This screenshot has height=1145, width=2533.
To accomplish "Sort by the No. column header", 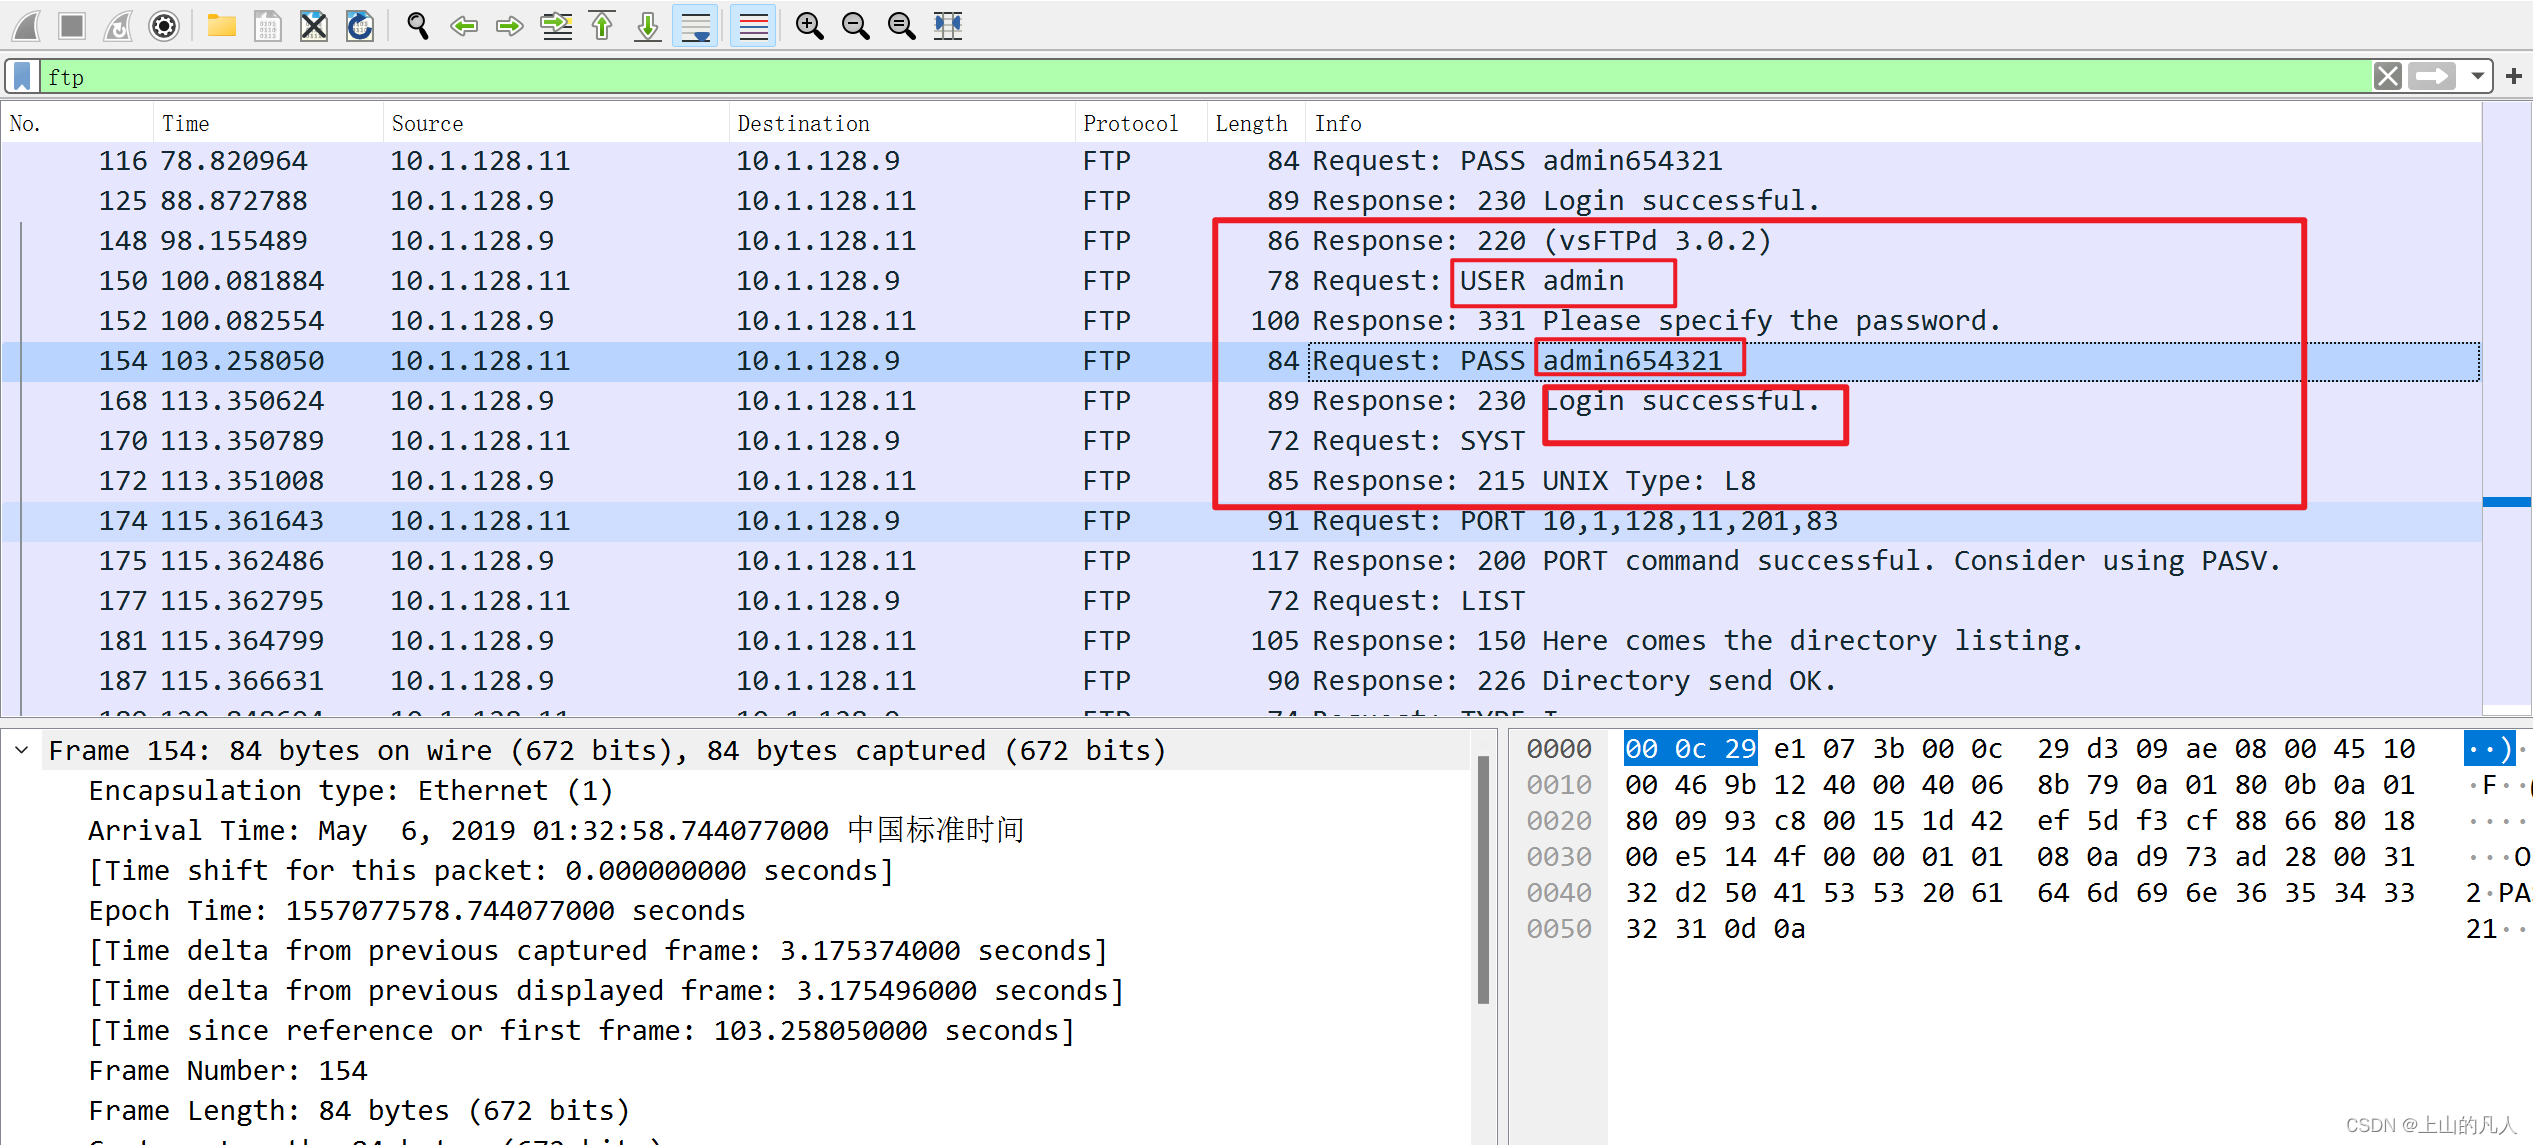I will pyautogui.click(x=78, y=123).
